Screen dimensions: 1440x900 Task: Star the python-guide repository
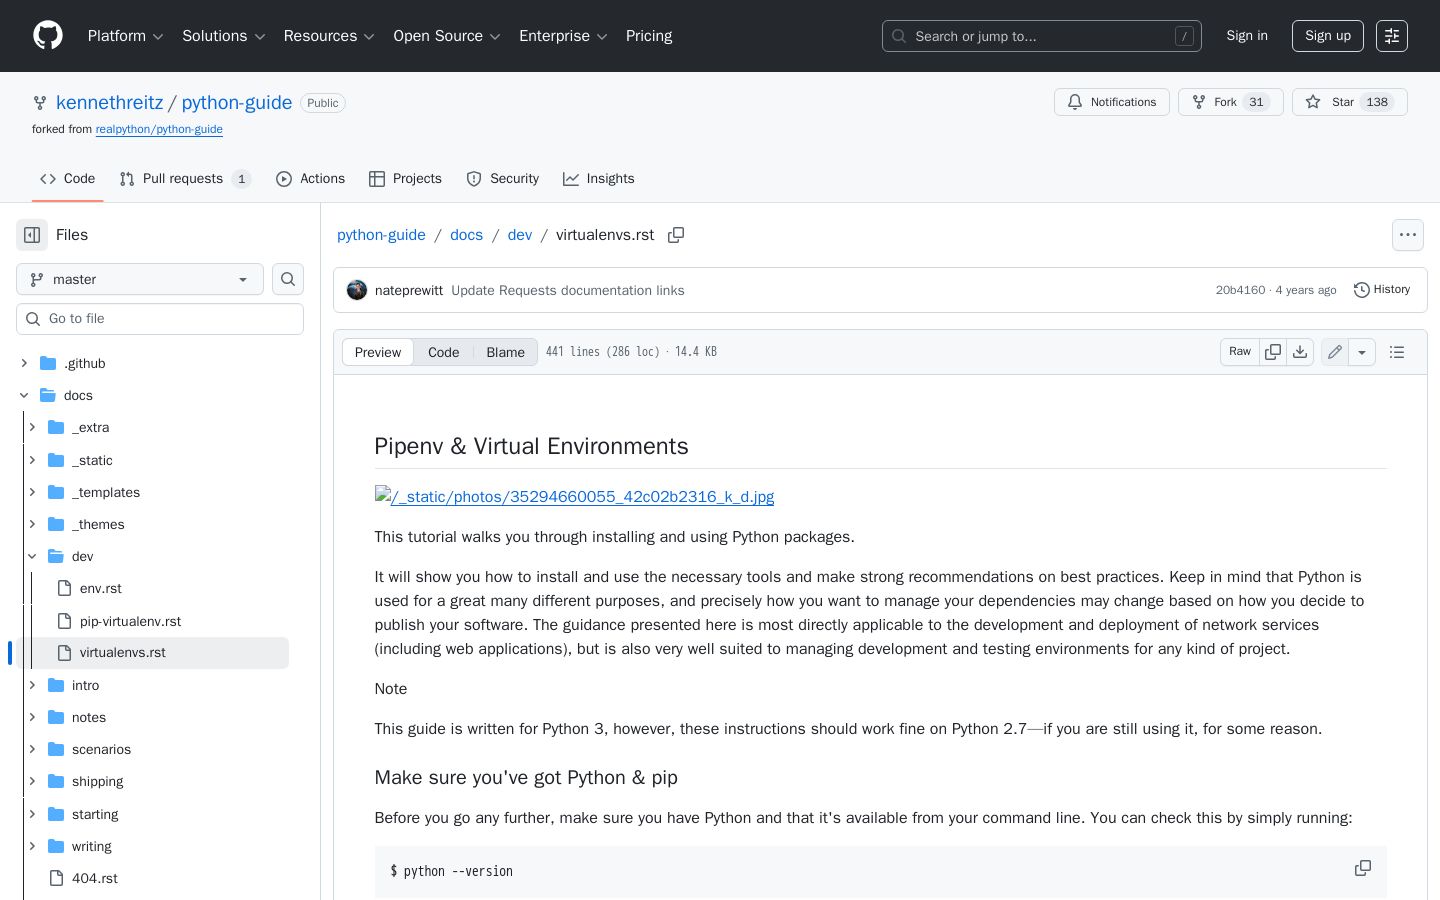[1350, 102]
